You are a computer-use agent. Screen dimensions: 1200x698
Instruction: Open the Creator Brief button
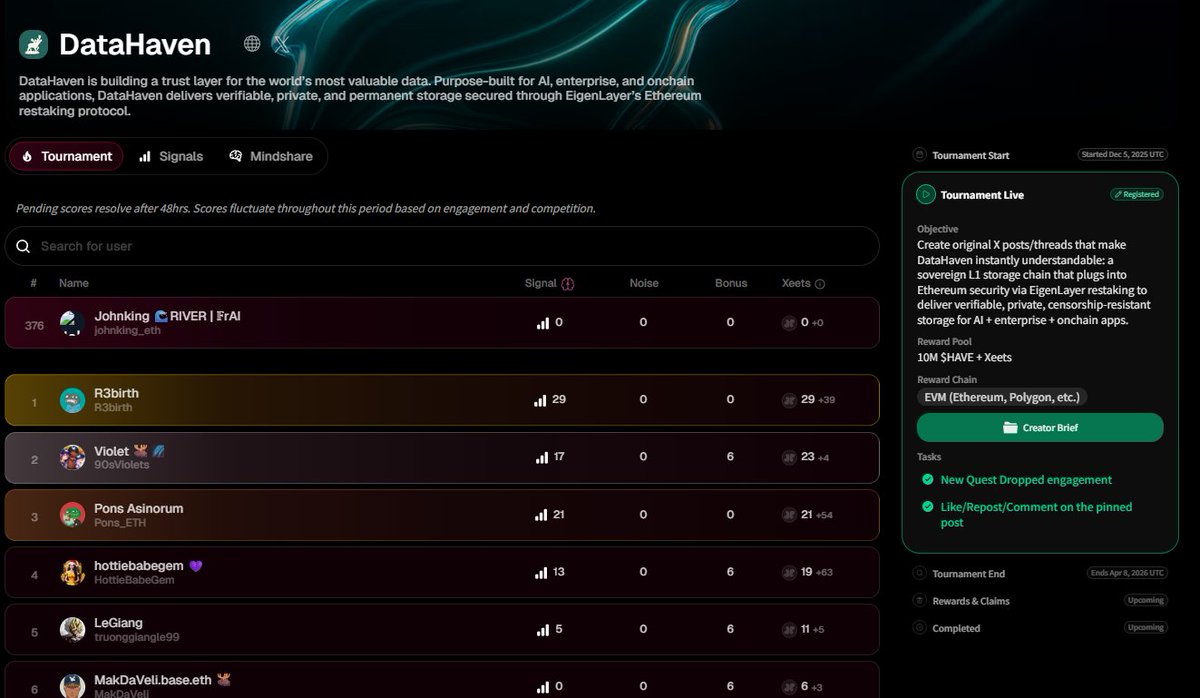tap(1040, 427)
